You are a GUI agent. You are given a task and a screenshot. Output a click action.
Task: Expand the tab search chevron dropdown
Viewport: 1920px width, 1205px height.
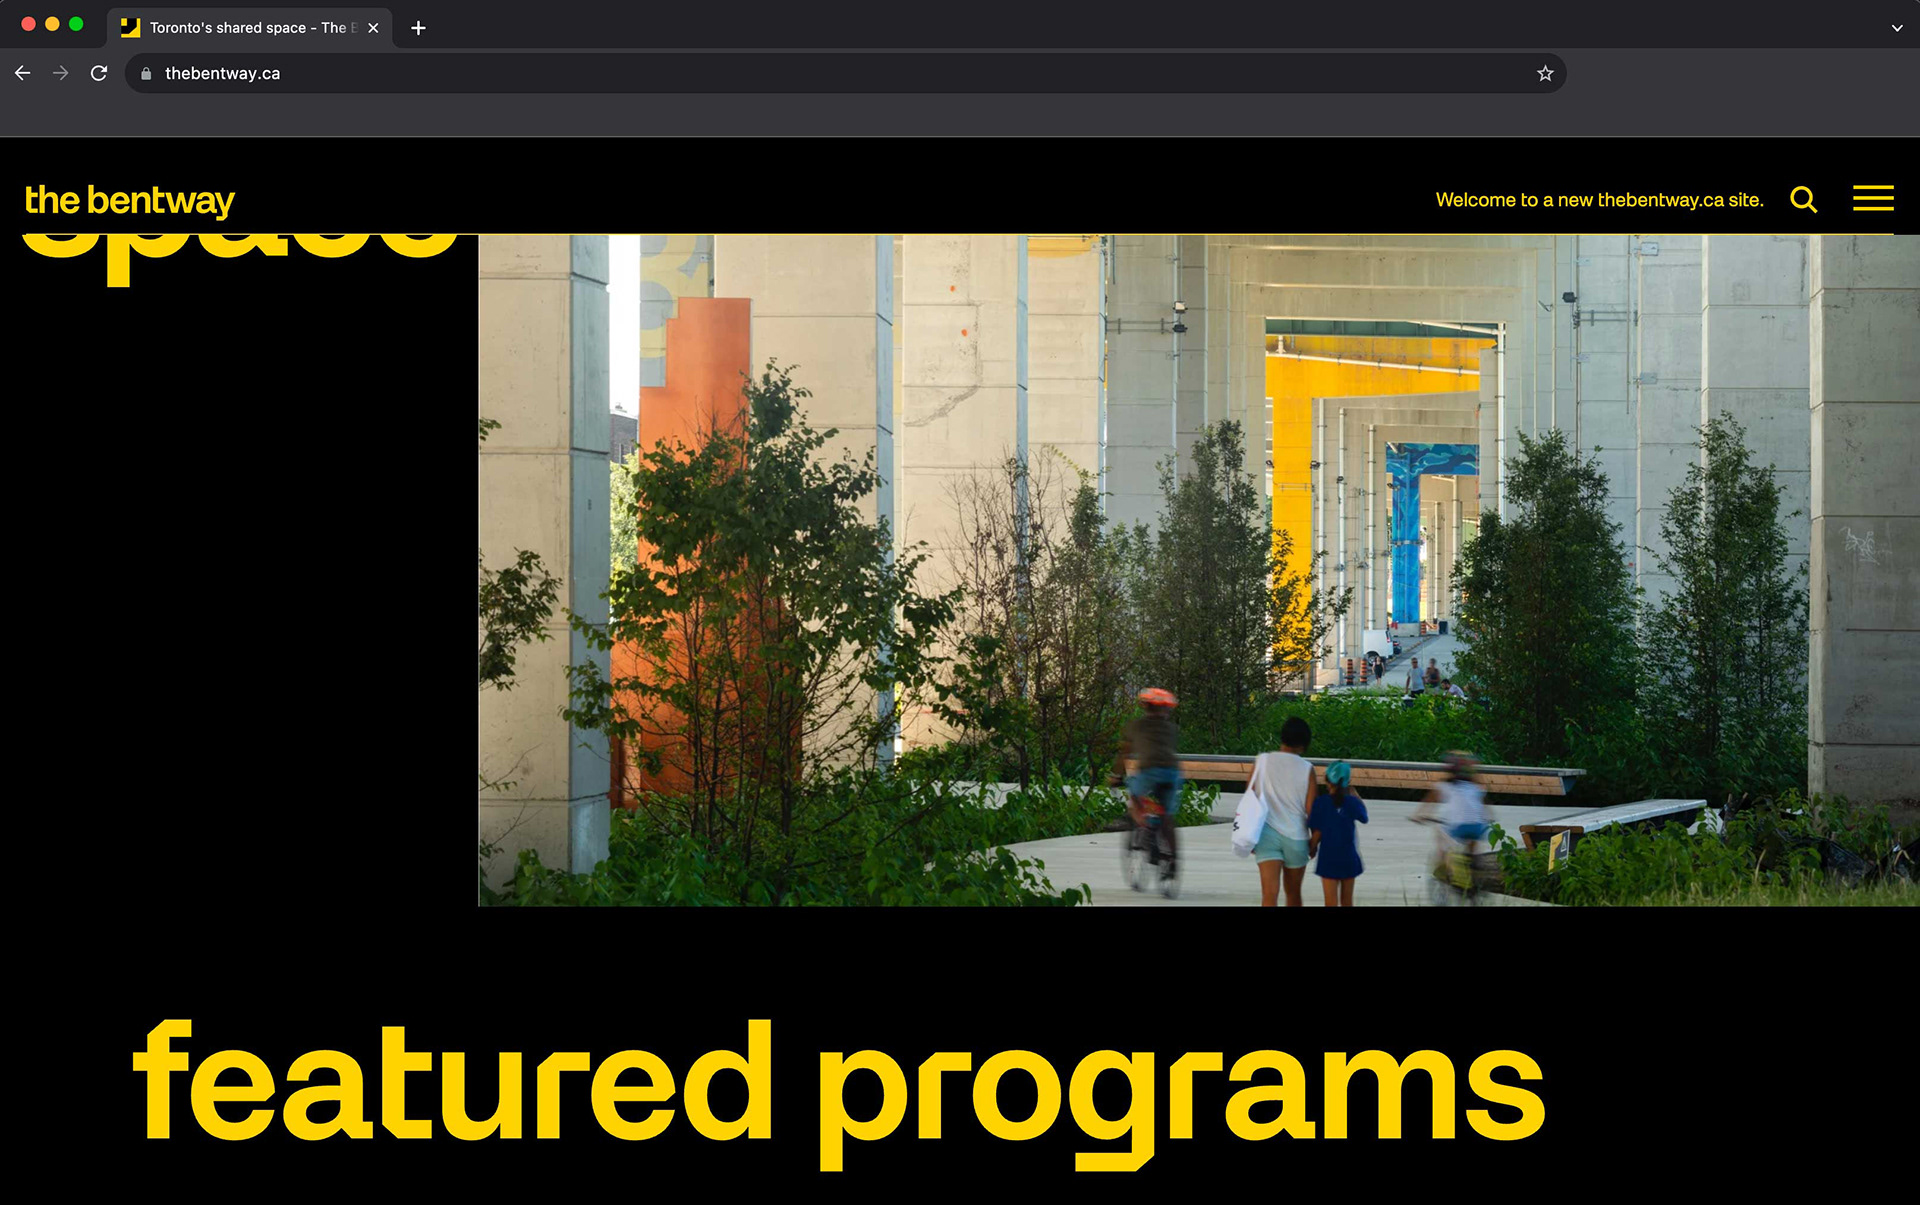tap(1896, 28)
